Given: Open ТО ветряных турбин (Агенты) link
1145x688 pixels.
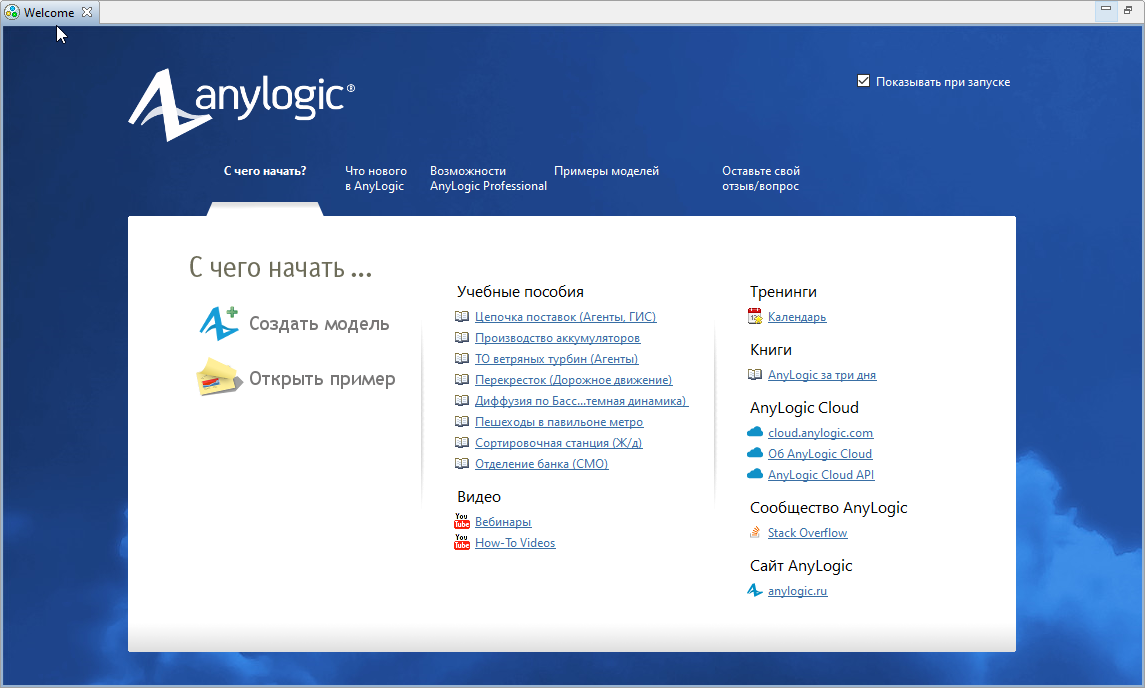Looking at the screenshot, I should tap(556, 359).
